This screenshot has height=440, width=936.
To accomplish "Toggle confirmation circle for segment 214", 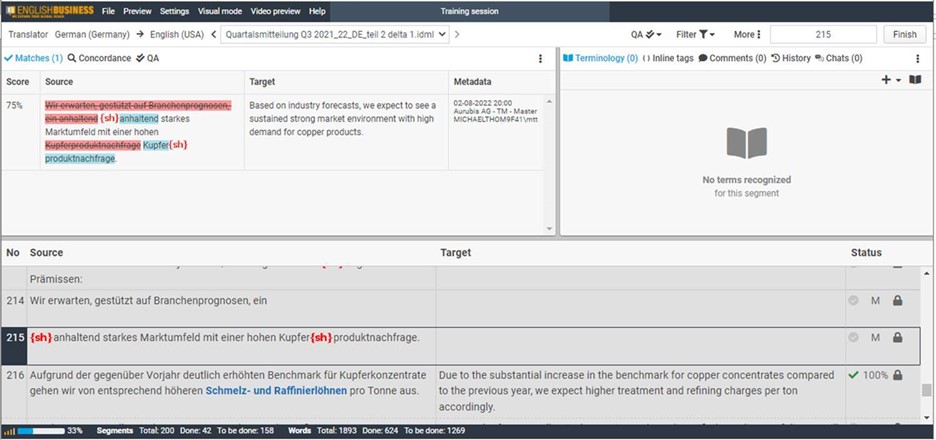I will (853, 301).
